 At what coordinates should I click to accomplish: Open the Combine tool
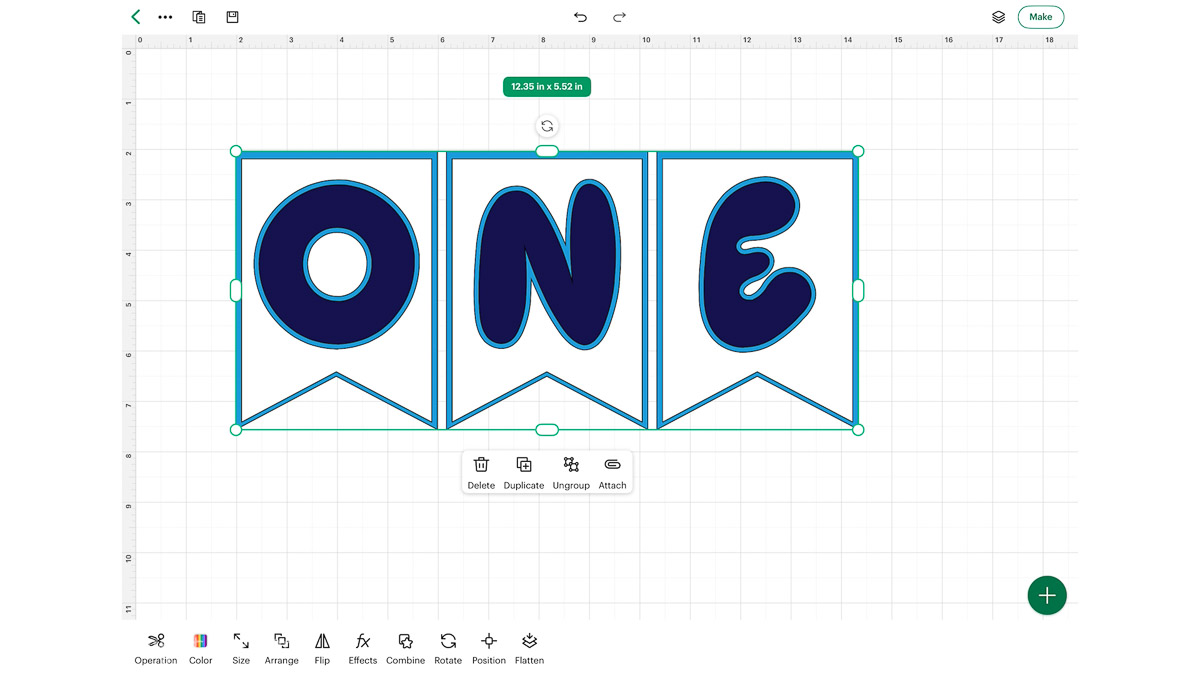(x=405, y=646)
